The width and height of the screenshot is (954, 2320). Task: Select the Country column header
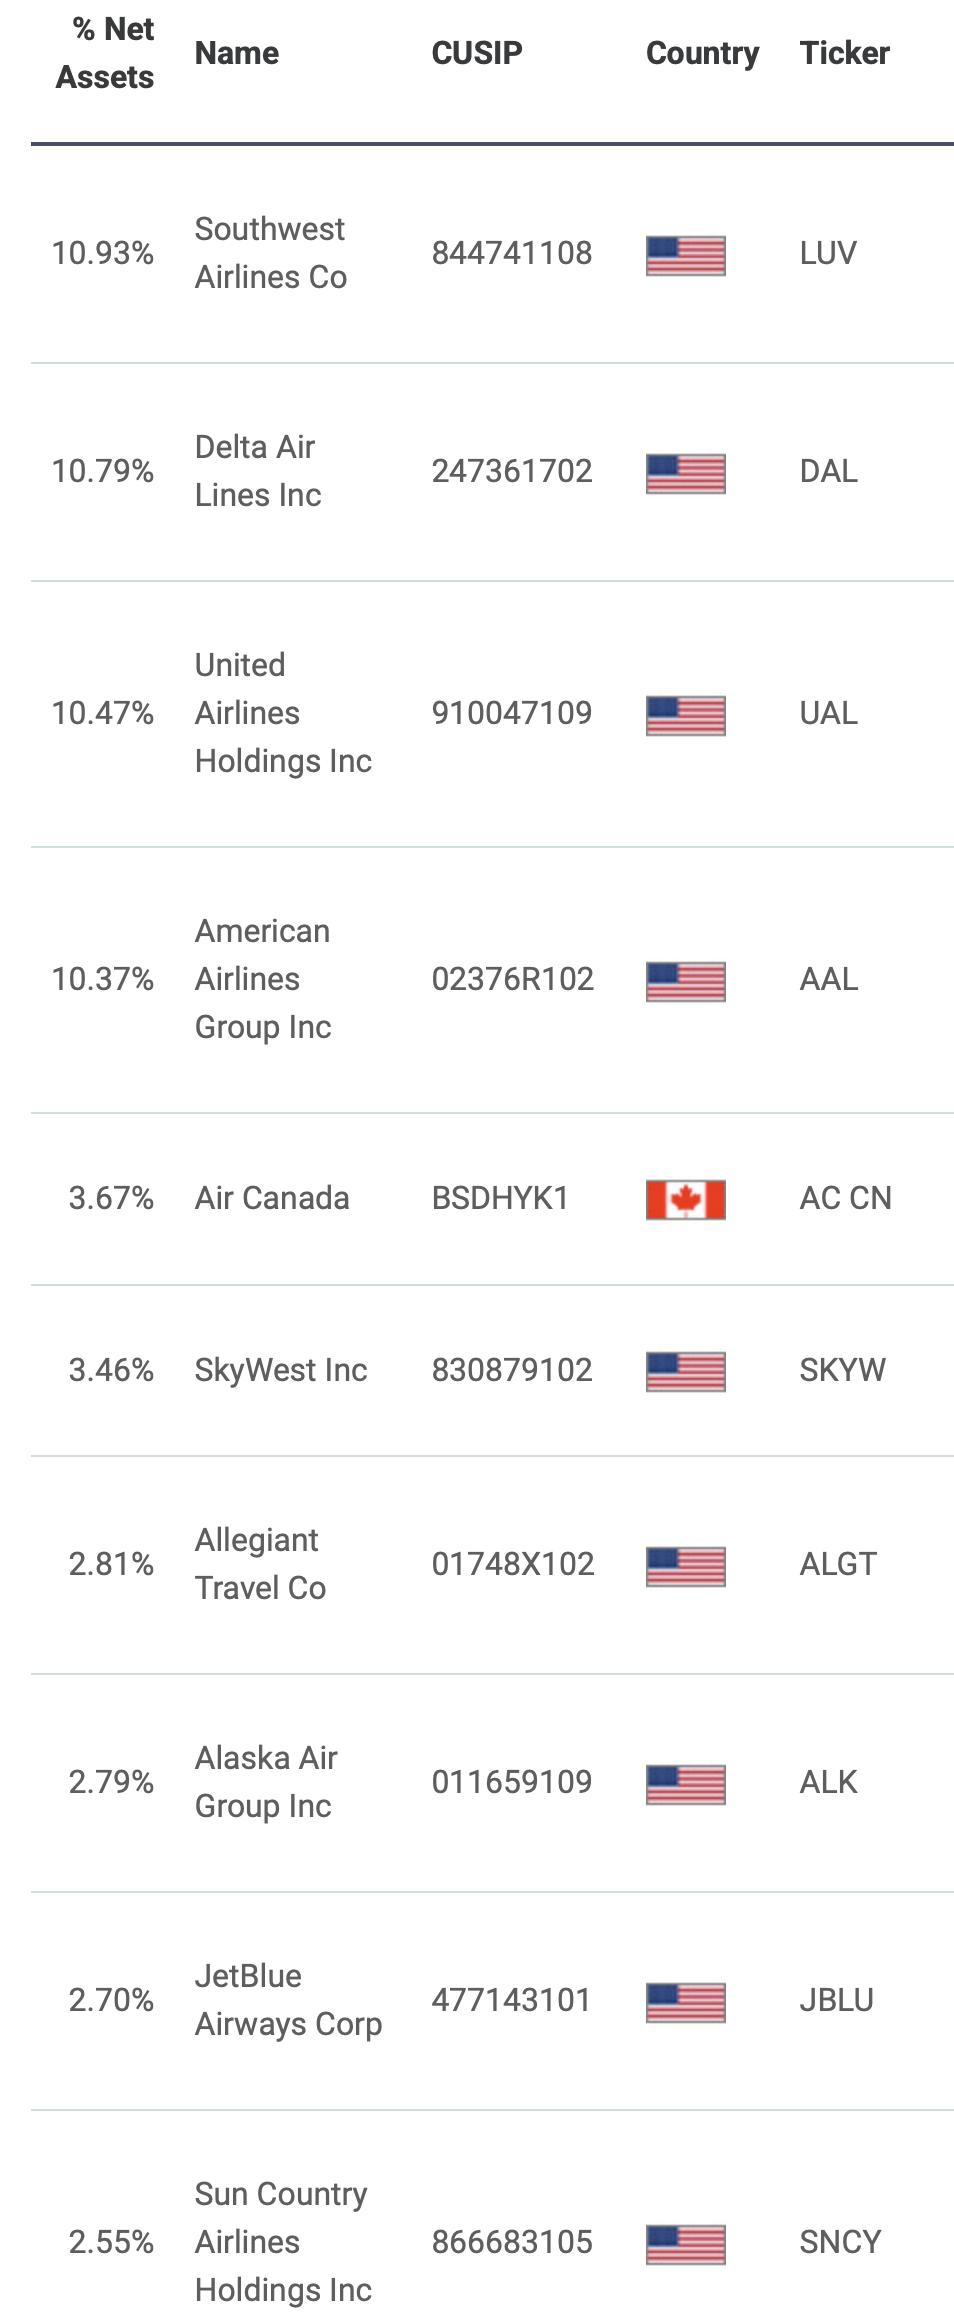pyautogui.click(x=702, y=53)
